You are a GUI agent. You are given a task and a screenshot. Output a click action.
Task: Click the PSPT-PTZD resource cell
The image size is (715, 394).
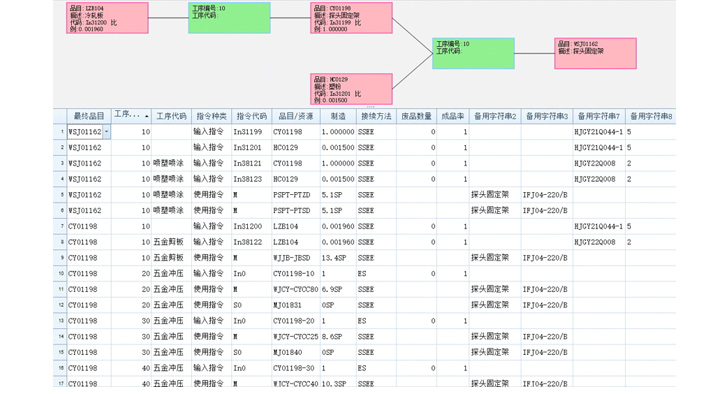(296, 195)
